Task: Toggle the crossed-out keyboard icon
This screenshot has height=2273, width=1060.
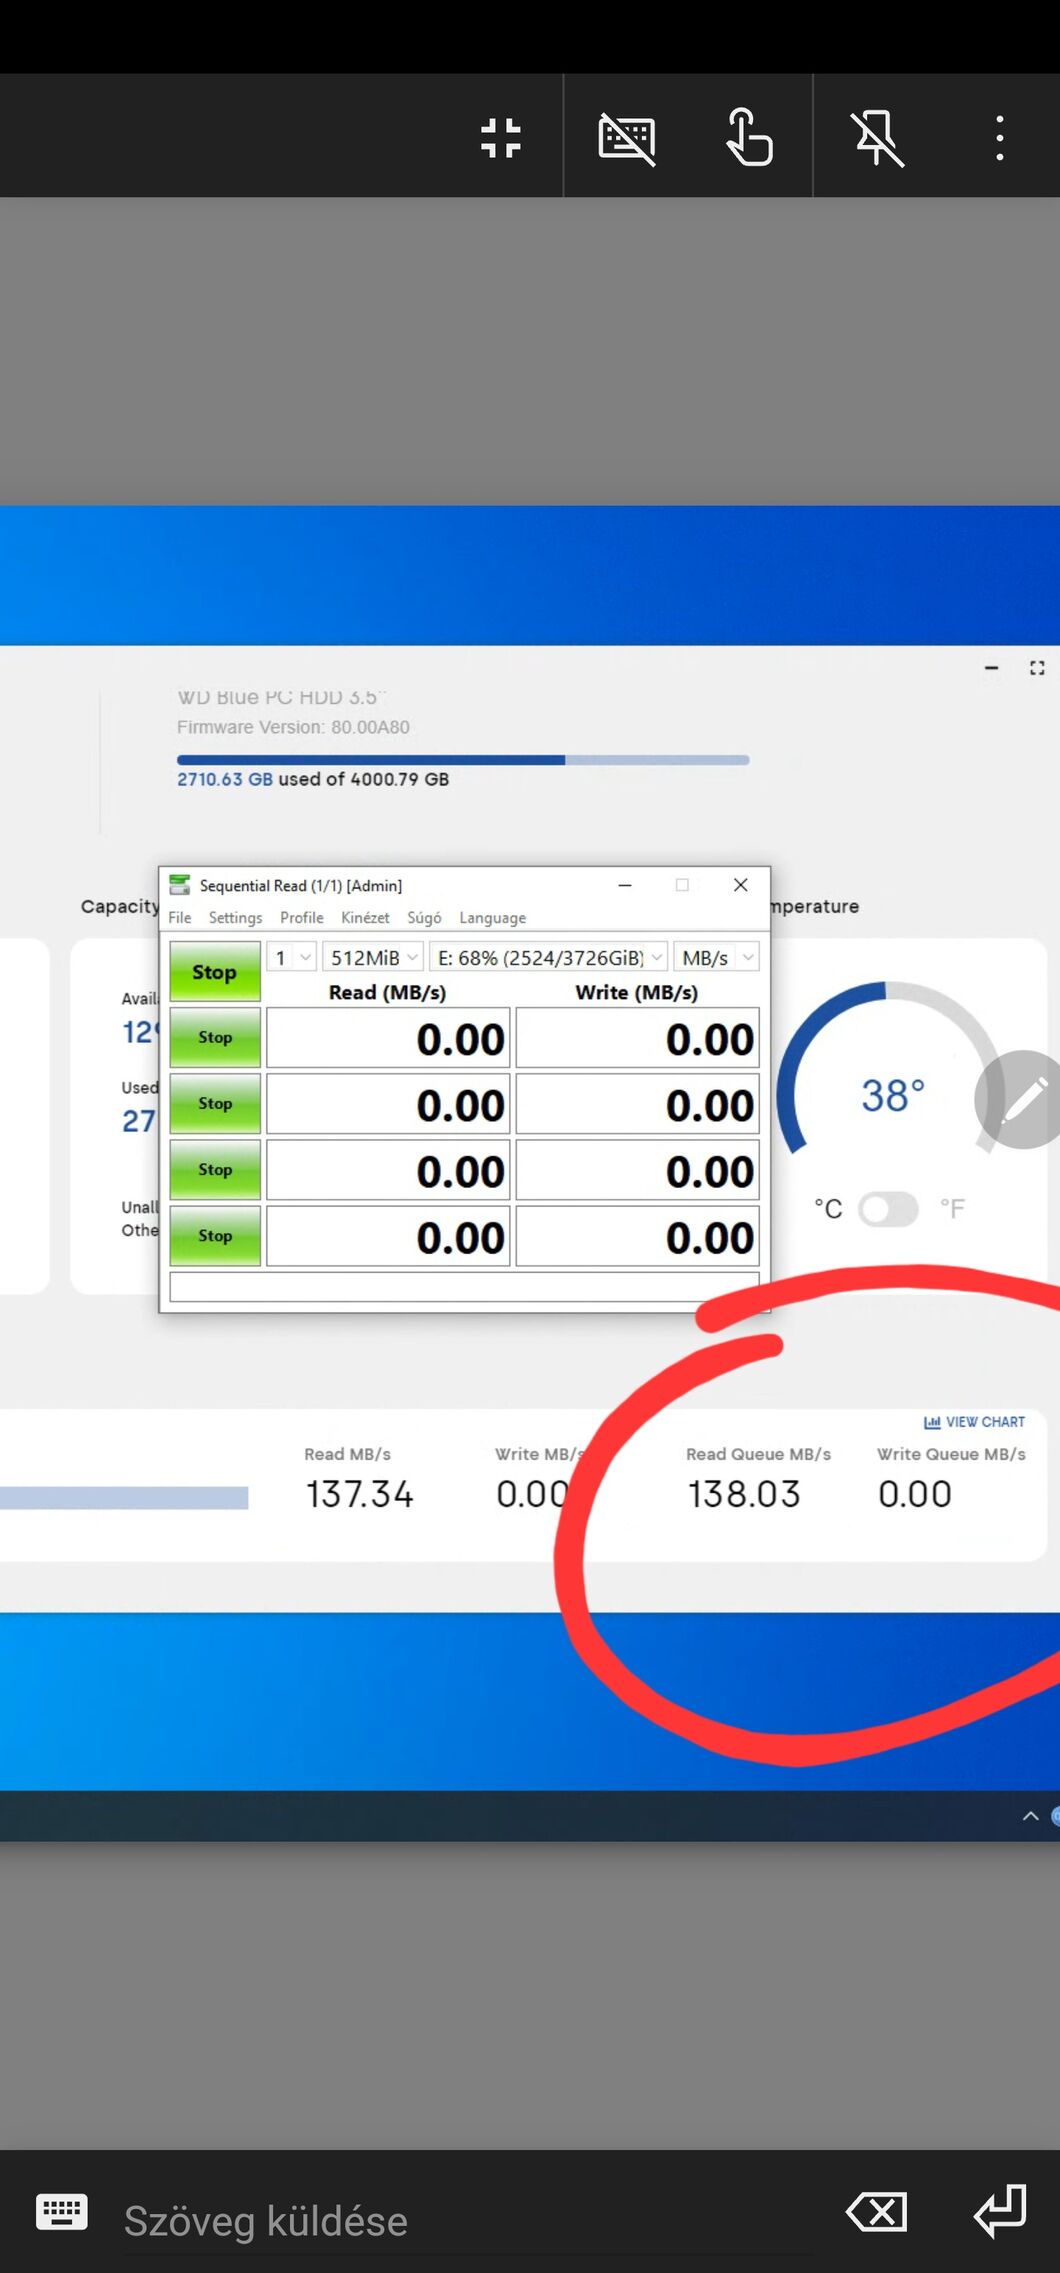Action: click(x=627, y=138)
